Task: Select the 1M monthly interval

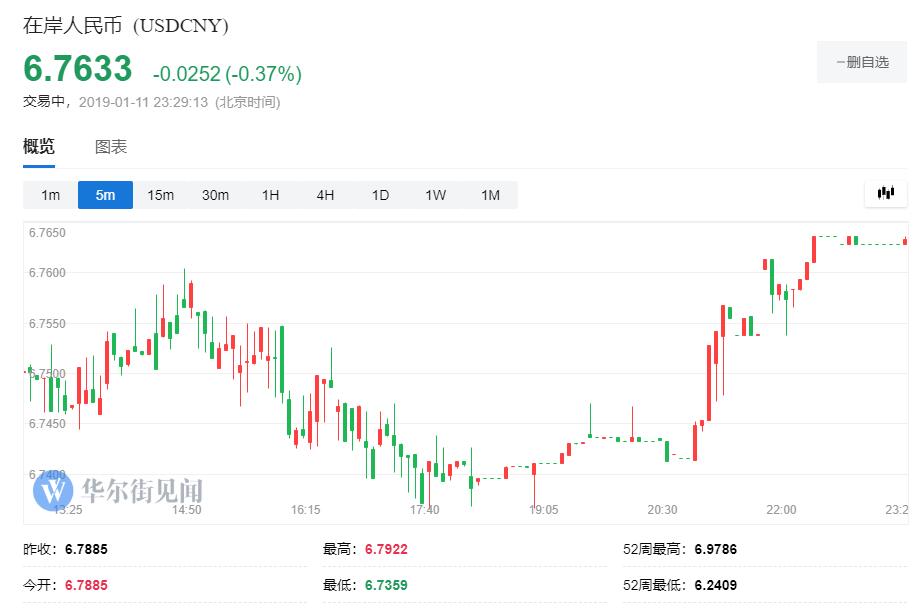Action: point(490,195)
